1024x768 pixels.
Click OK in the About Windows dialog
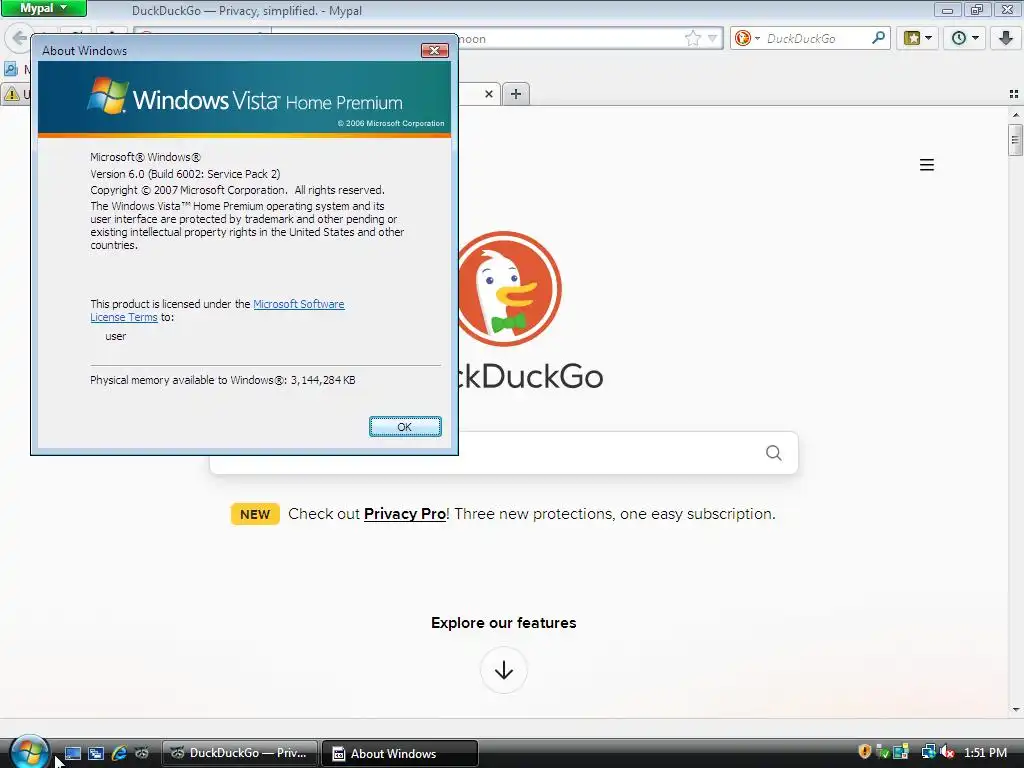405,426
